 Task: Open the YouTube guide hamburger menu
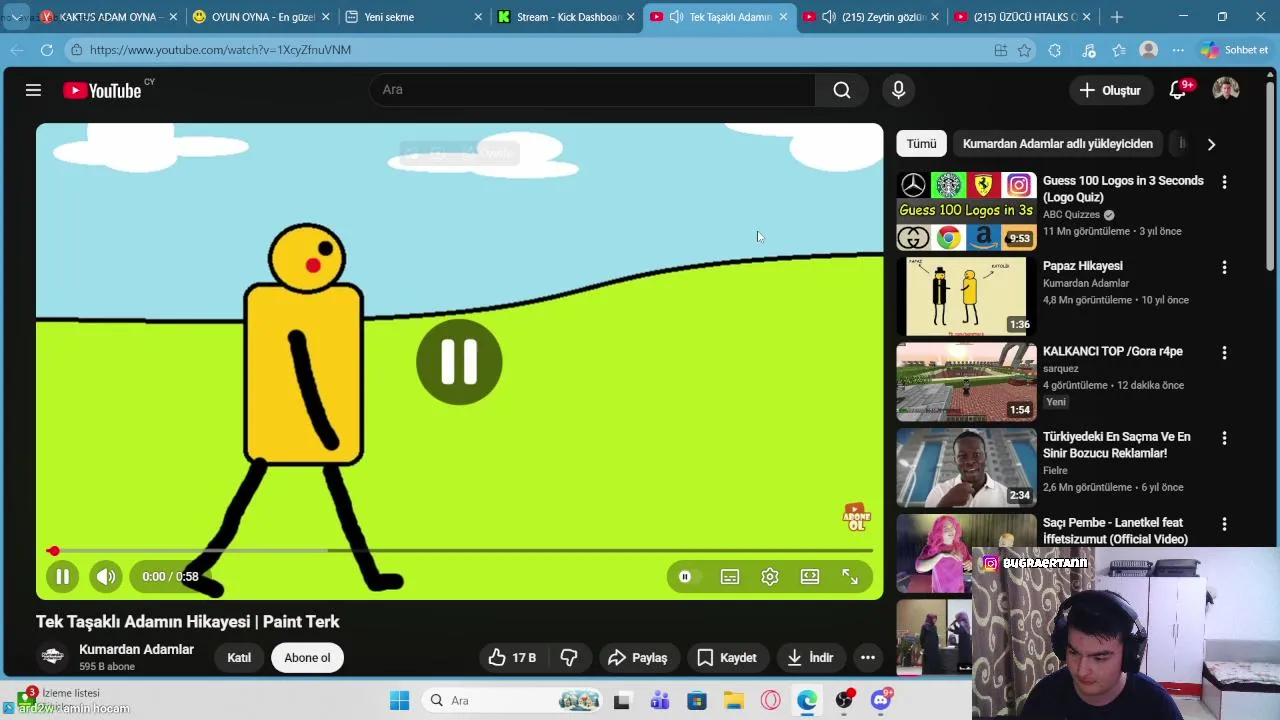tap(33, 90)
